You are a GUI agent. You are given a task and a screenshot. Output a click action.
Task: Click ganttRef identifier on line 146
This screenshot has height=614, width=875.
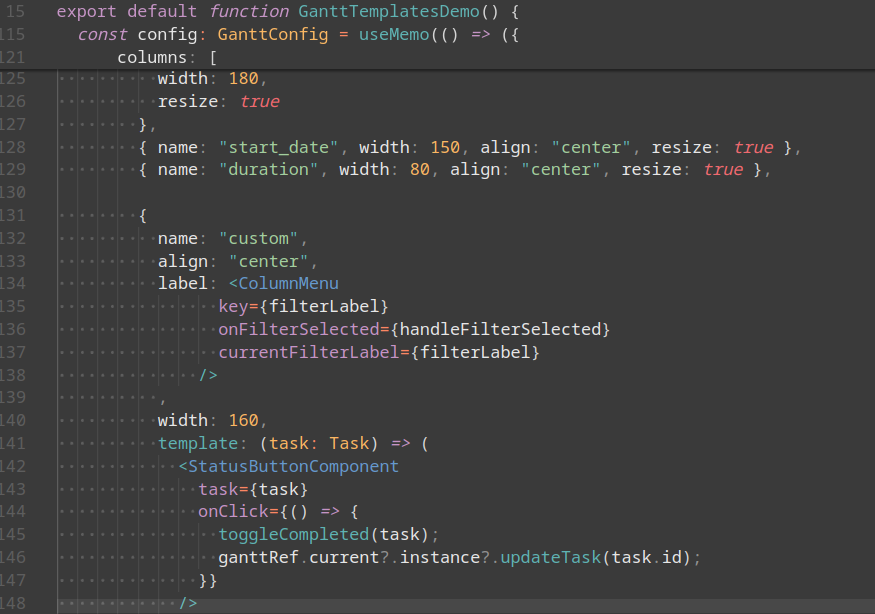pyautogui.click(x=258, y=557)
